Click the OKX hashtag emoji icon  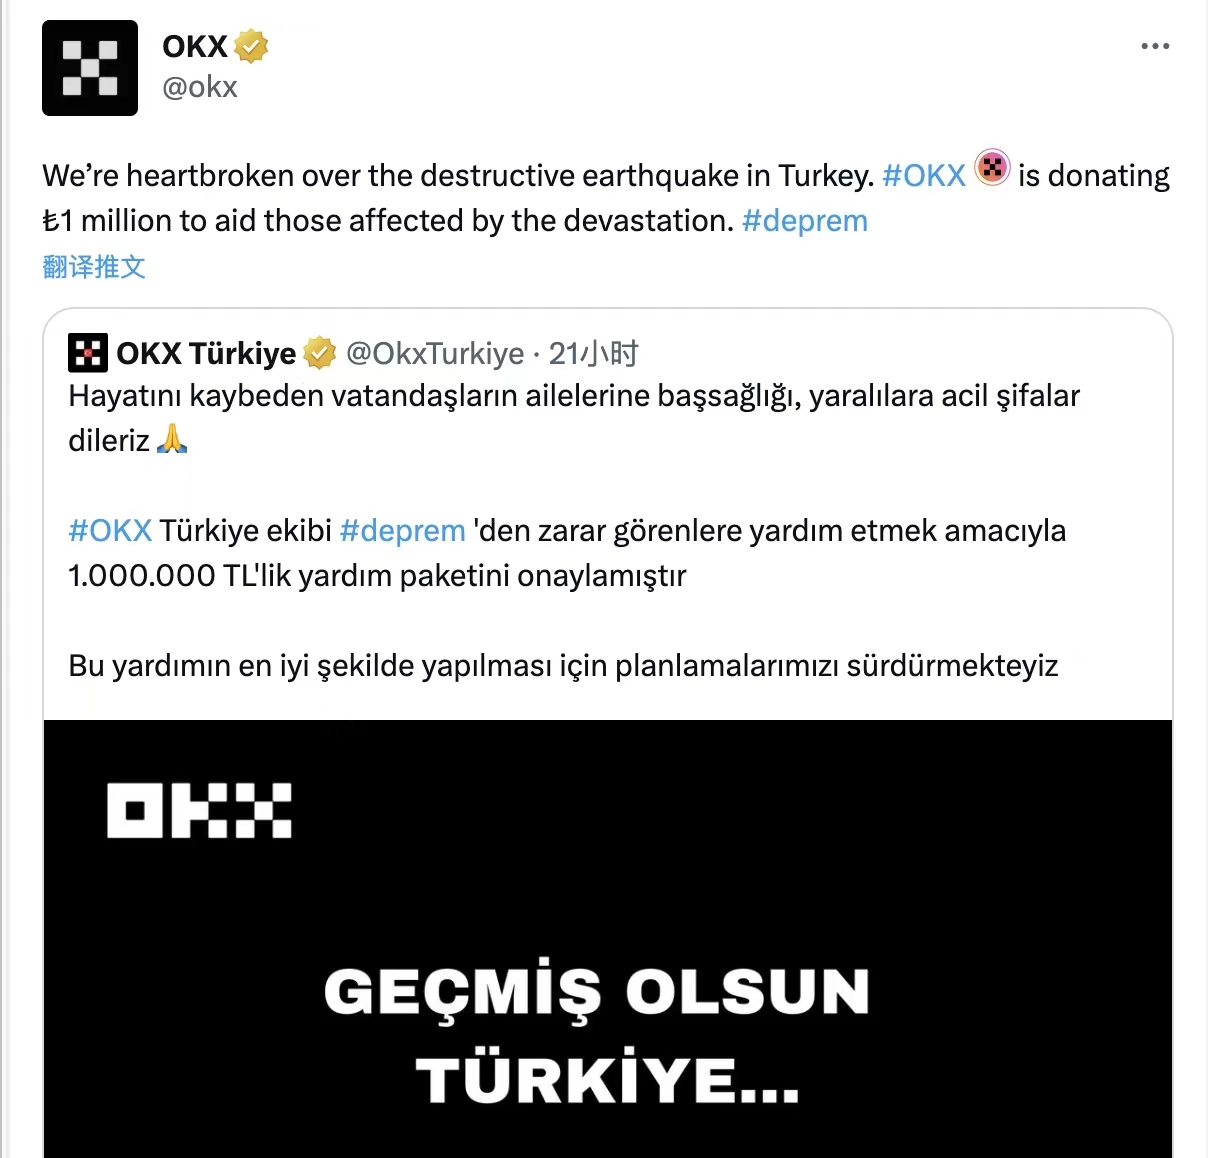(992, 167)
